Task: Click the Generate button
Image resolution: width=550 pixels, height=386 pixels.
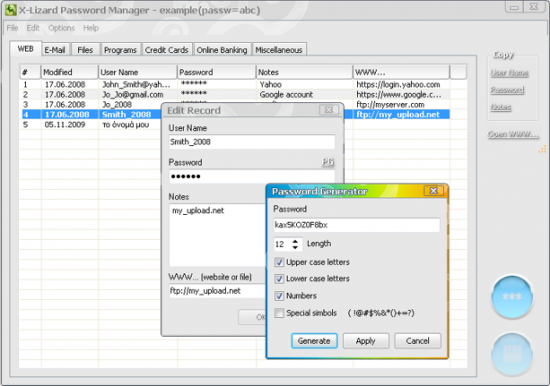Action: coord(314,341)
